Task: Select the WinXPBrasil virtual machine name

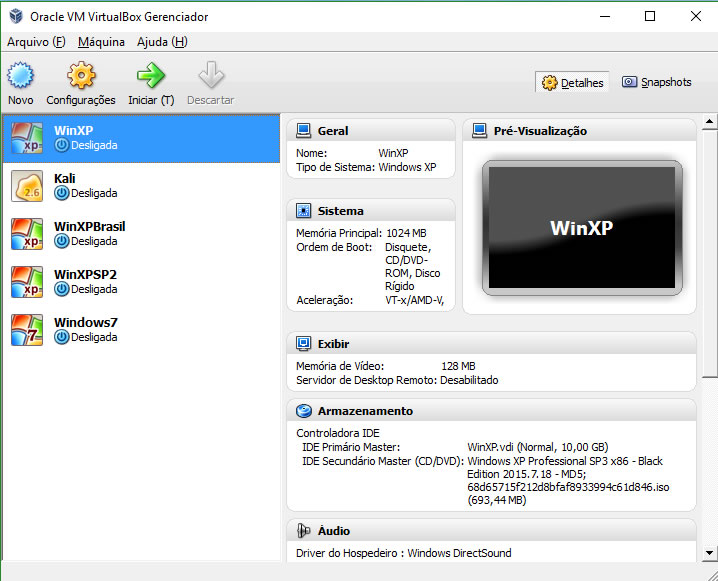Action: pyautogui.click(x=89, y=227)
